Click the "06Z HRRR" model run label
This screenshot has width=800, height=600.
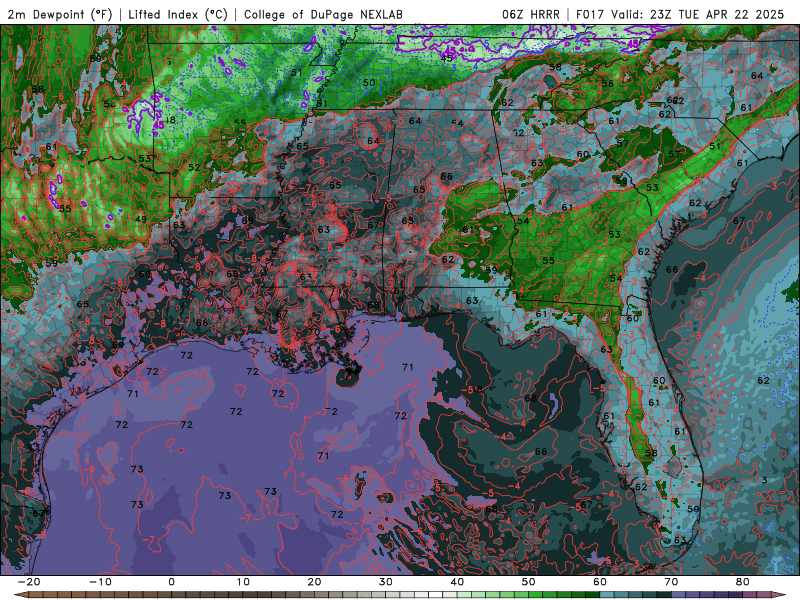click(531, 14)
